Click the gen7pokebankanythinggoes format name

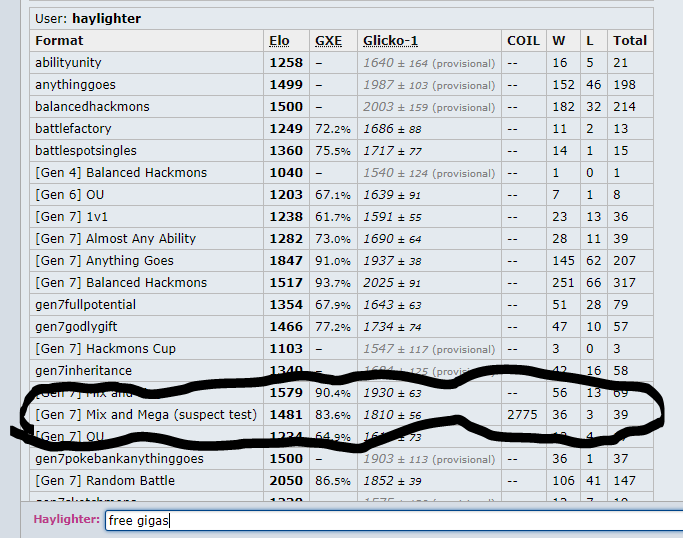point(119,459)
